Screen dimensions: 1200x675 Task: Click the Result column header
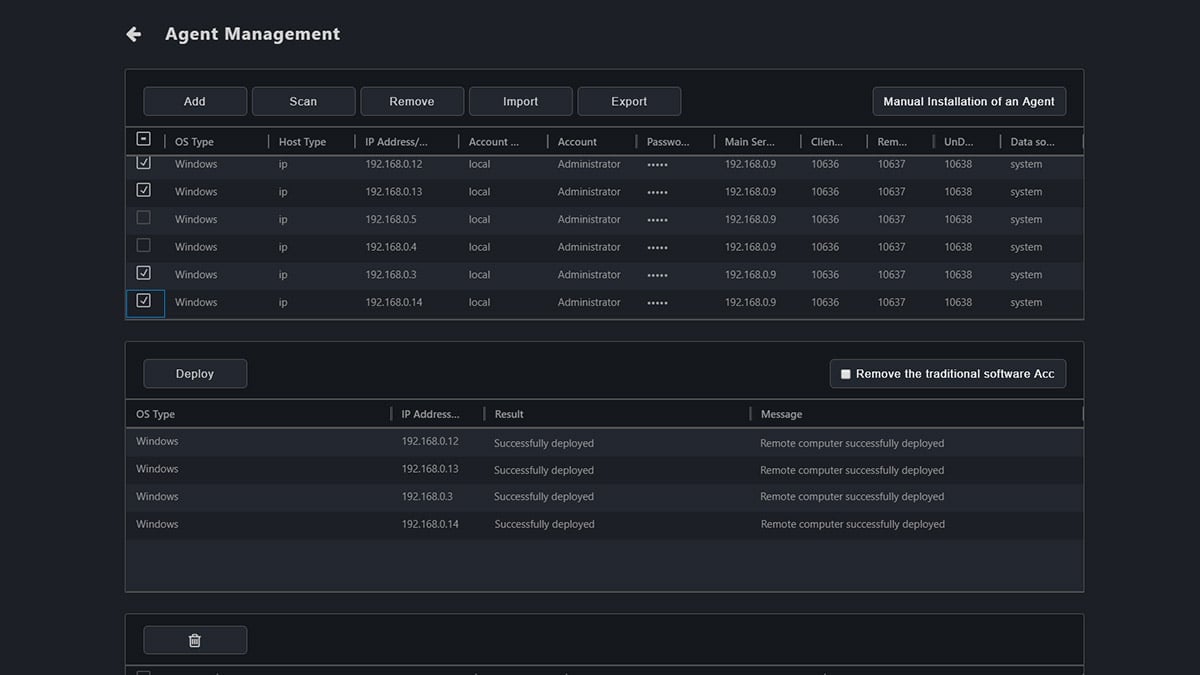point(509,414)
